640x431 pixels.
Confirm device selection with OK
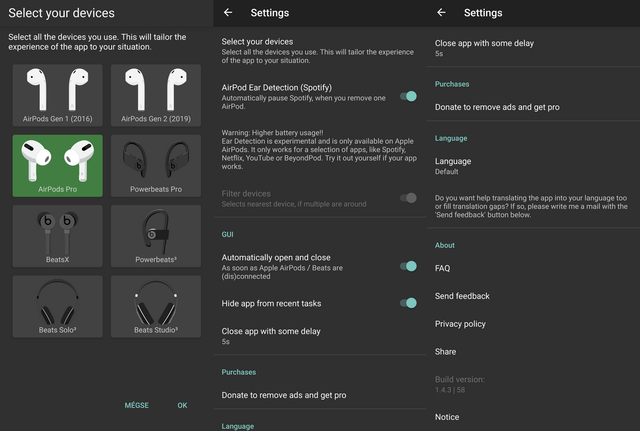(x=182, y=405)
